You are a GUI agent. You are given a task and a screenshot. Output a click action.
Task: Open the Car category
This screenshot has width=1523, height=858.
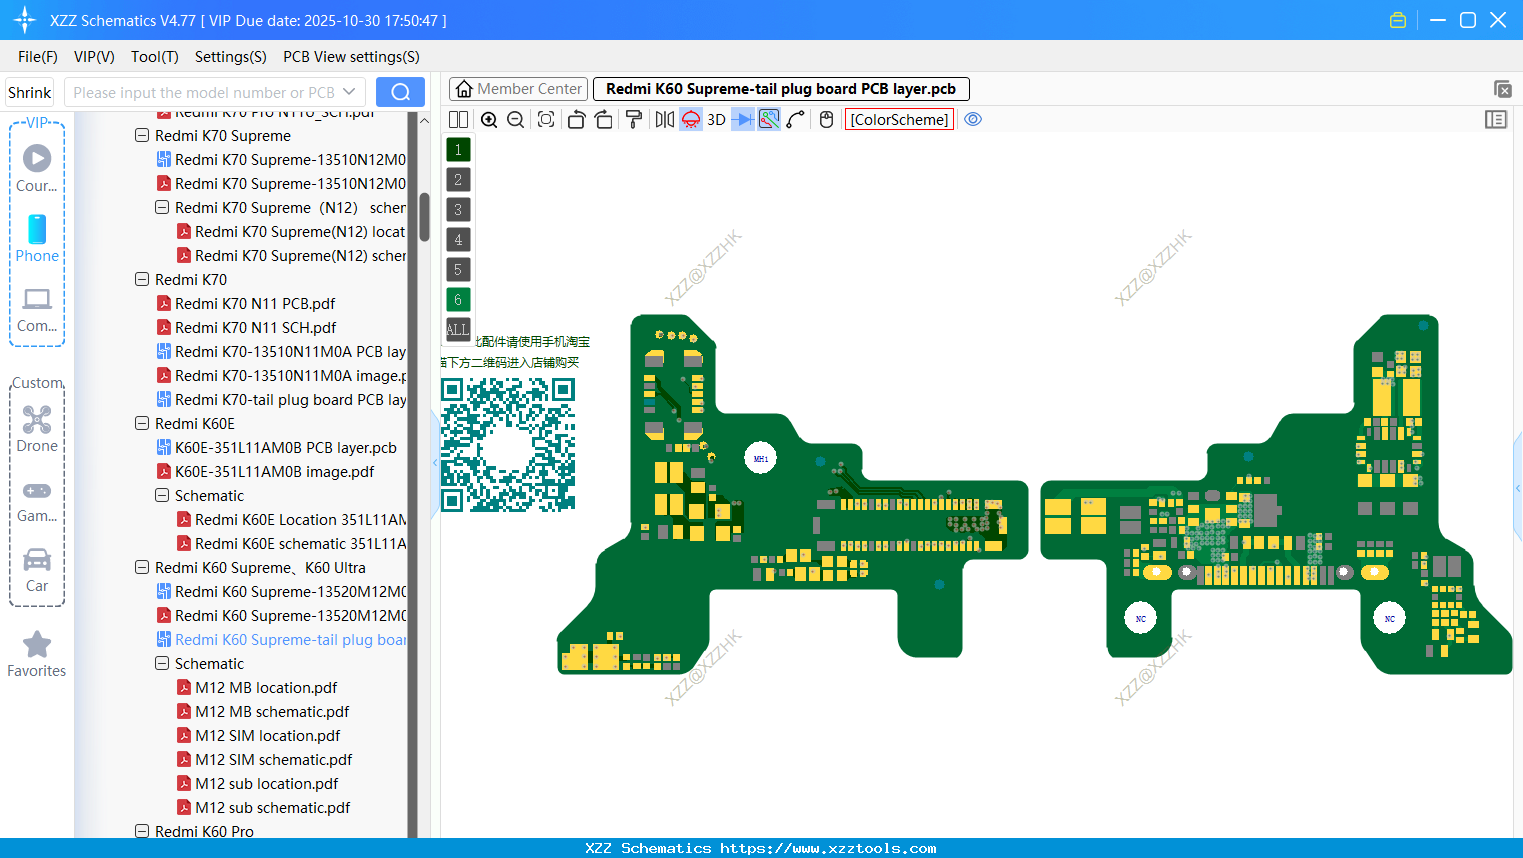(37, 570)
